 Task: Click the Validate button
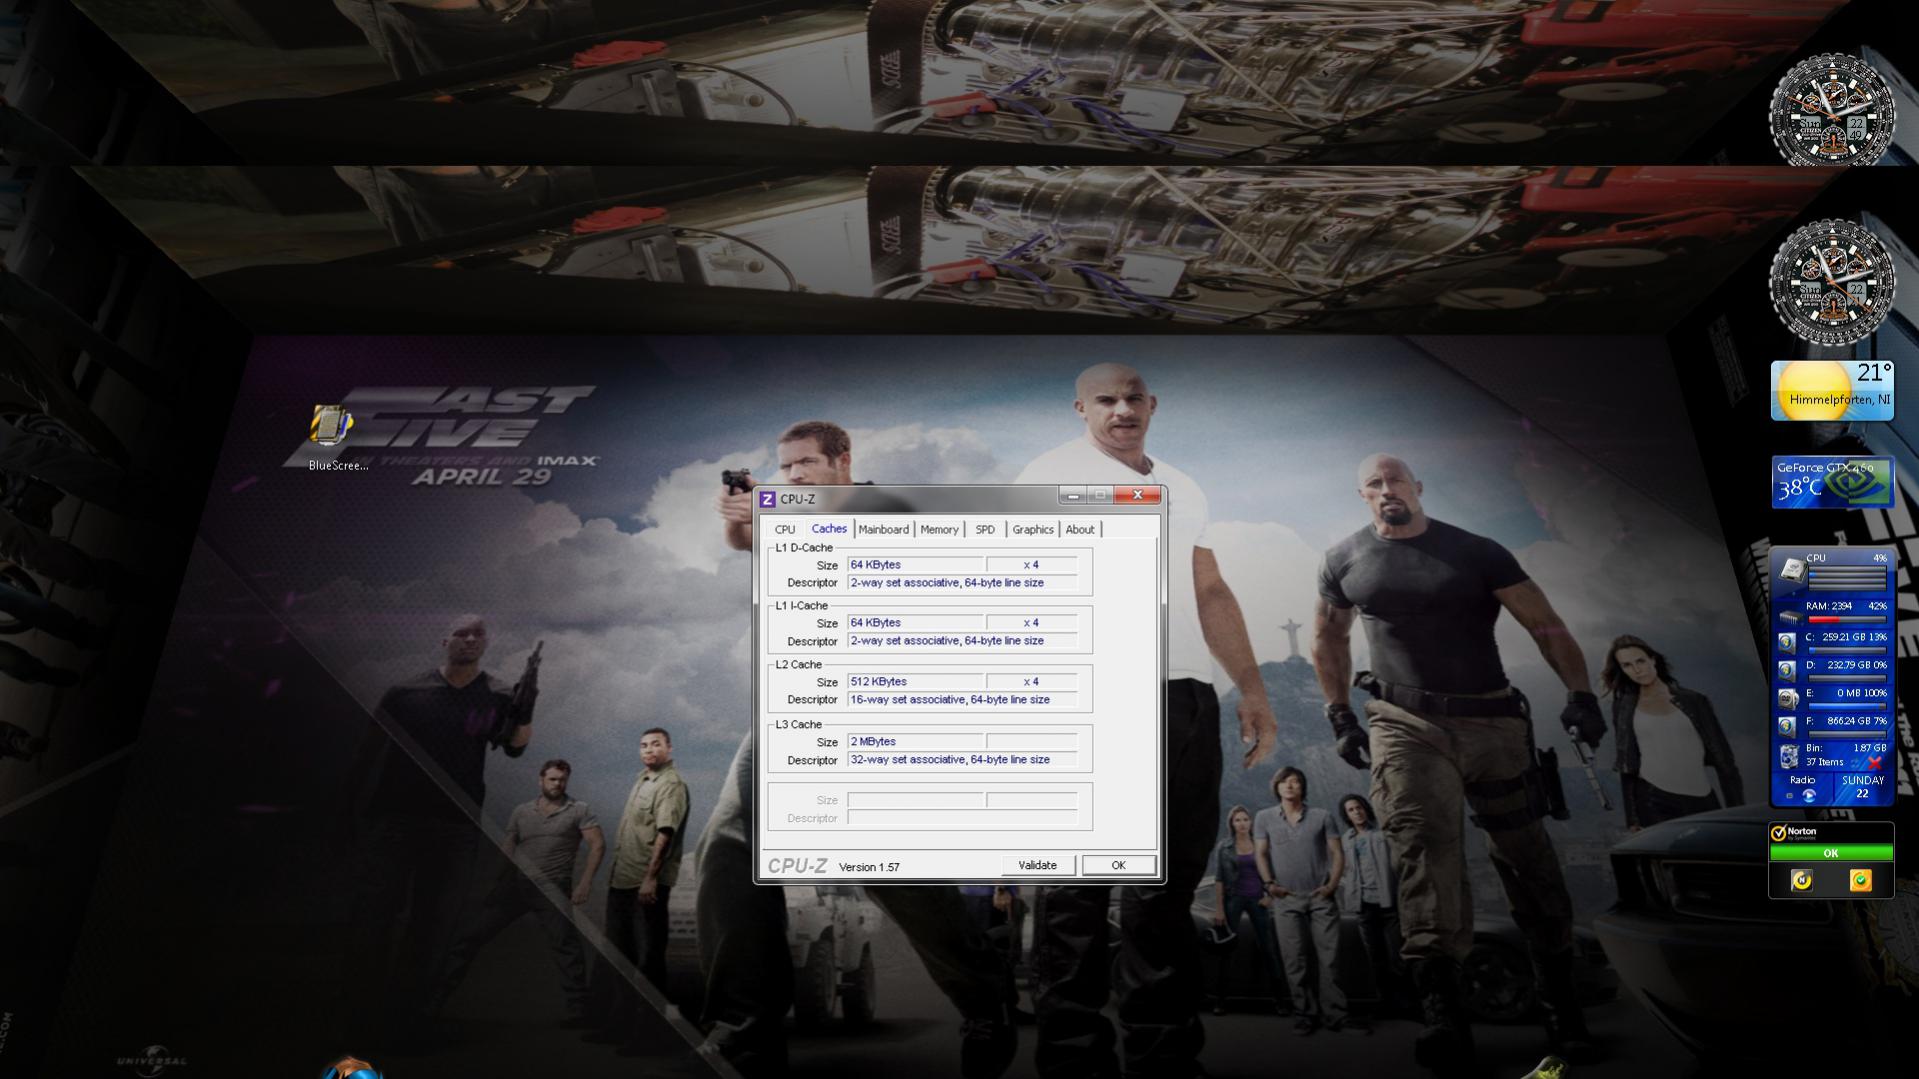[1038, 865]
